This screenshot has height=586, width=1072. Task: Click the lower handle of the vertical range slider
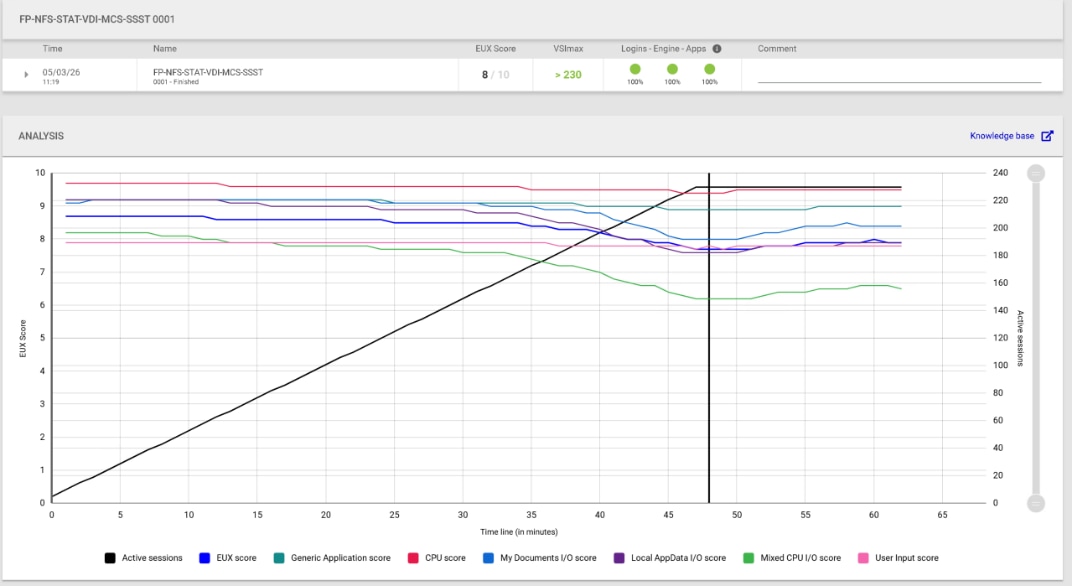1036,503
